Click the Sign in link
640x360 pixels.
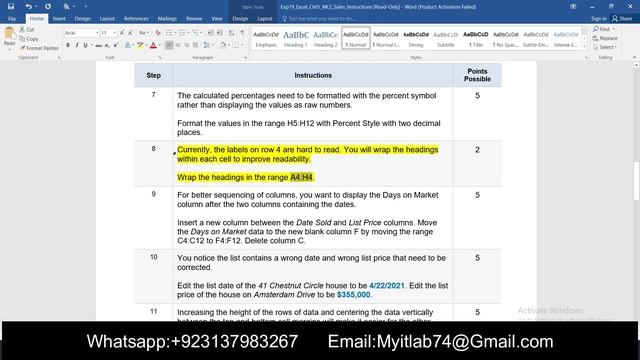(x=598, y=18)
